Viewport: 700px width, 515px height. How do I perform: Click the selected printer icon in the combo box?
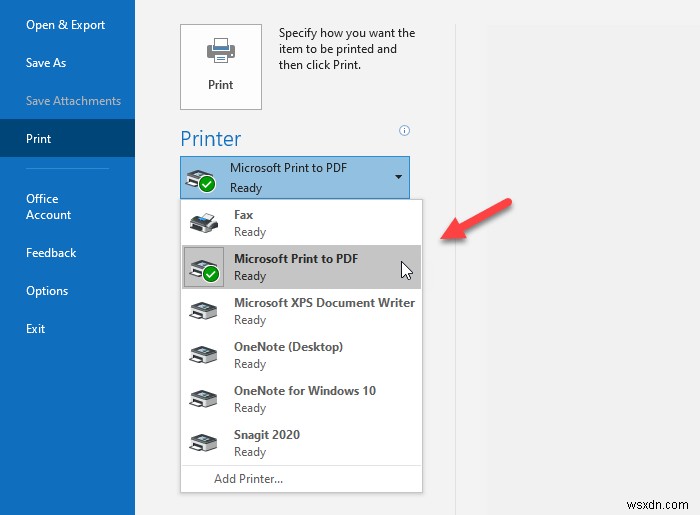coord(201,180)
